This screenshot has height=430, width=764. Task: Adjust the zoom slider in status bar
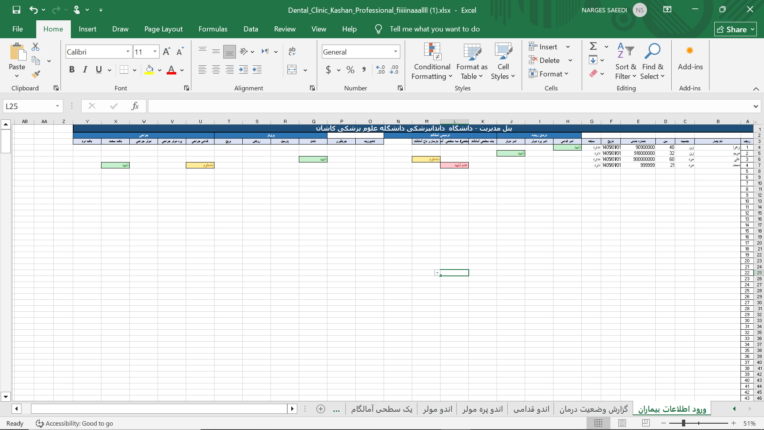point(684,423)
